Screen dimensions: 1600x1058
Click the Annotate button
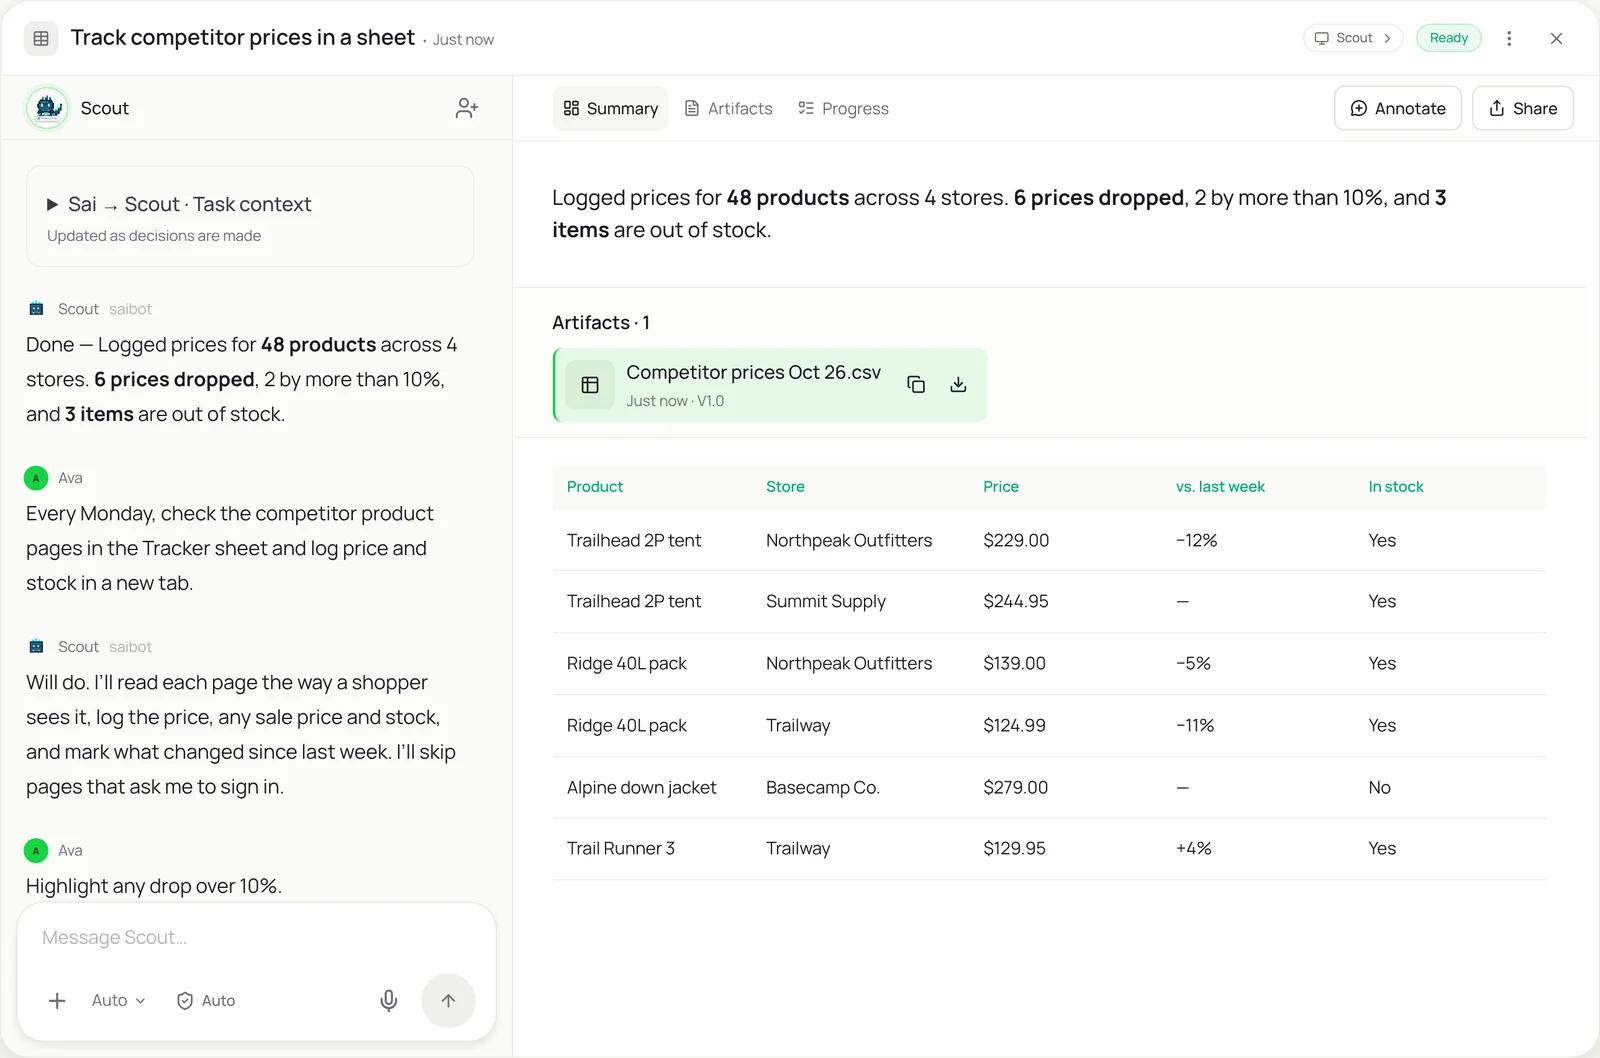pos(1398,108)
